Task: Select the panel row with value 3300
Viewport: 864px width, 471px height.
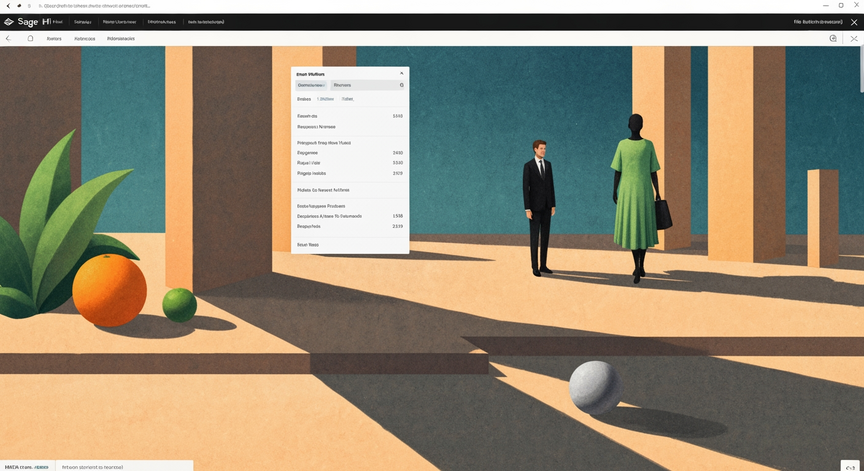Action: coord(350,163)
